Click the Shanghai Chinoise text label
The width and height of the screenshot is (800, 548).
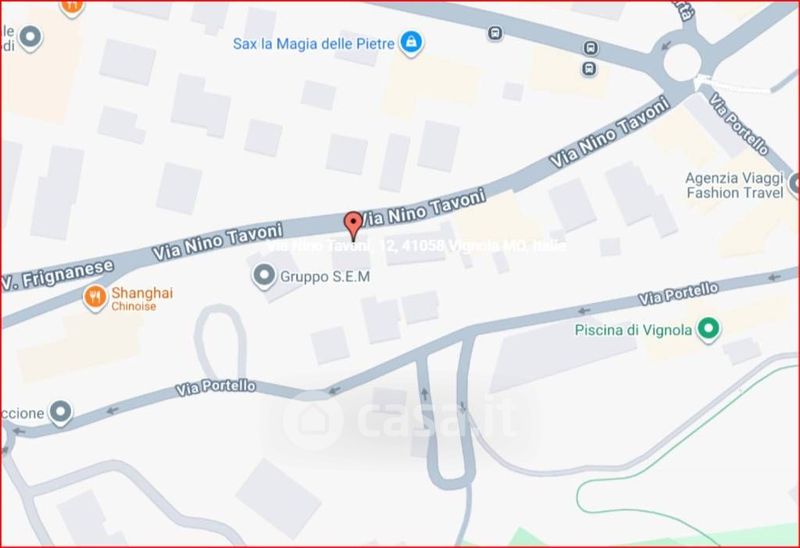142,299
